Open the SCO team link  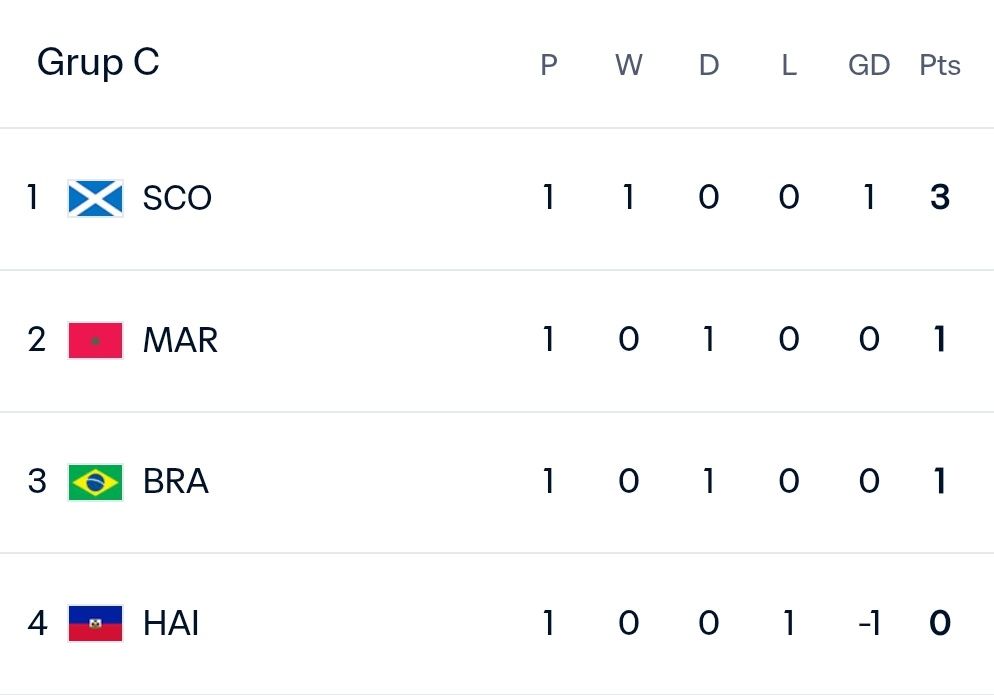(177, 198)
